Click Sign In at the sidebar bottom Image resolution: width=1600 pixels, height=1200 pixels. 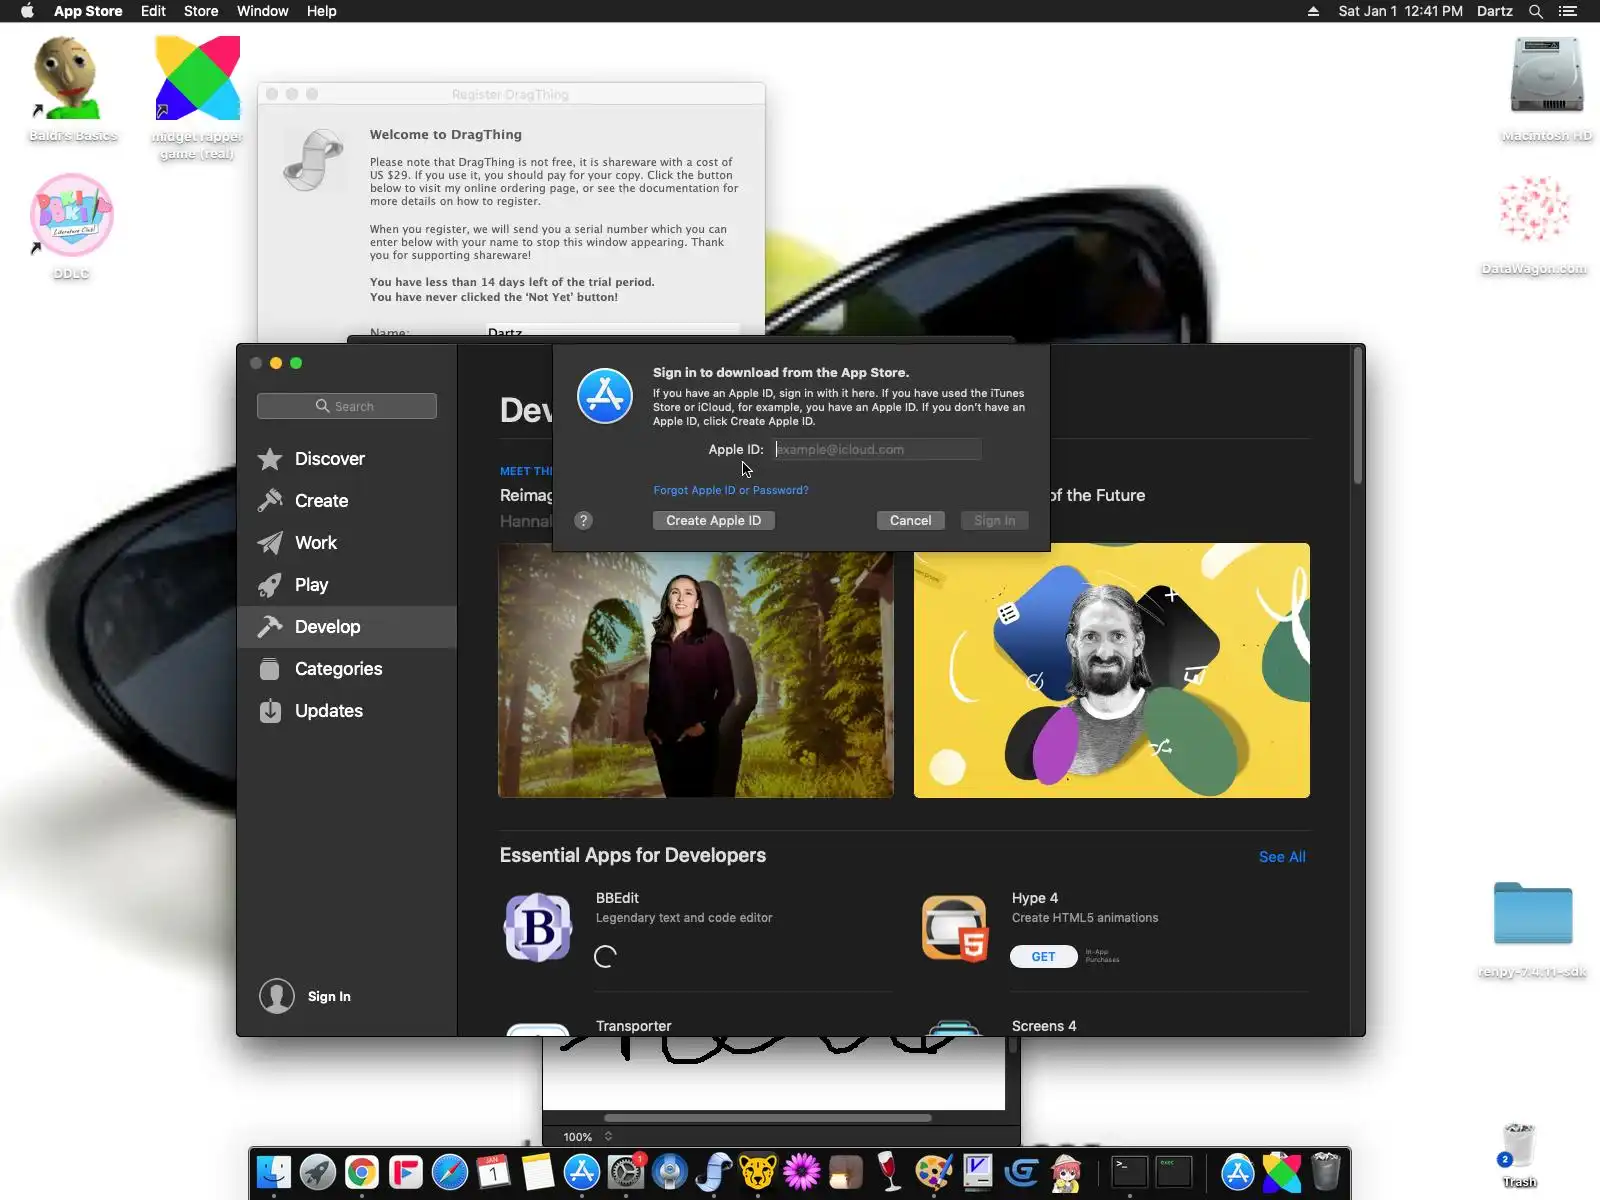click(x=306, y=996)
